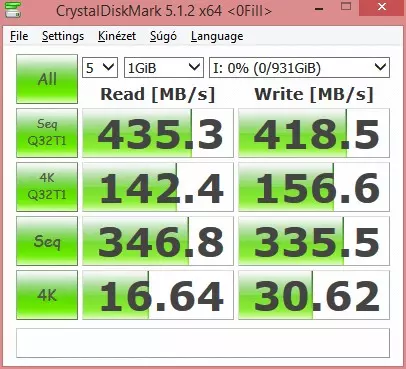Open the File menu

(x=19, y=36)
